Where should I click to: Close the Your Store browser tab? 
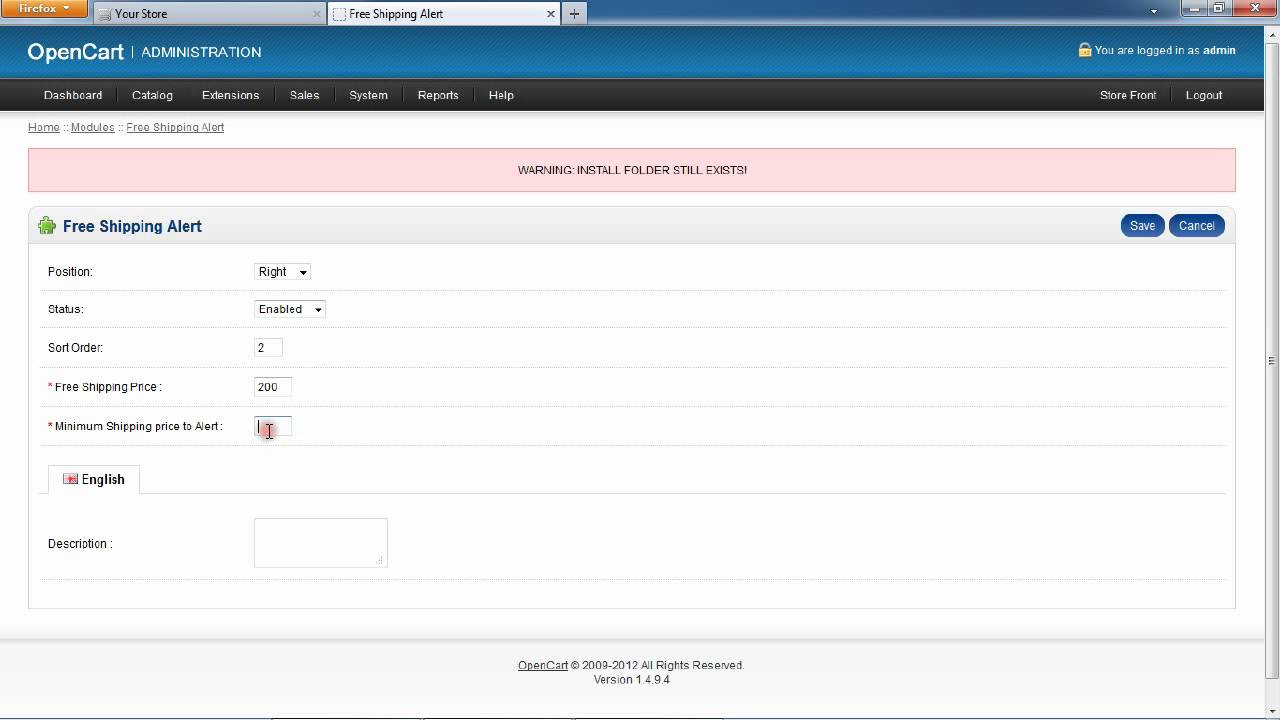point(317,14)
